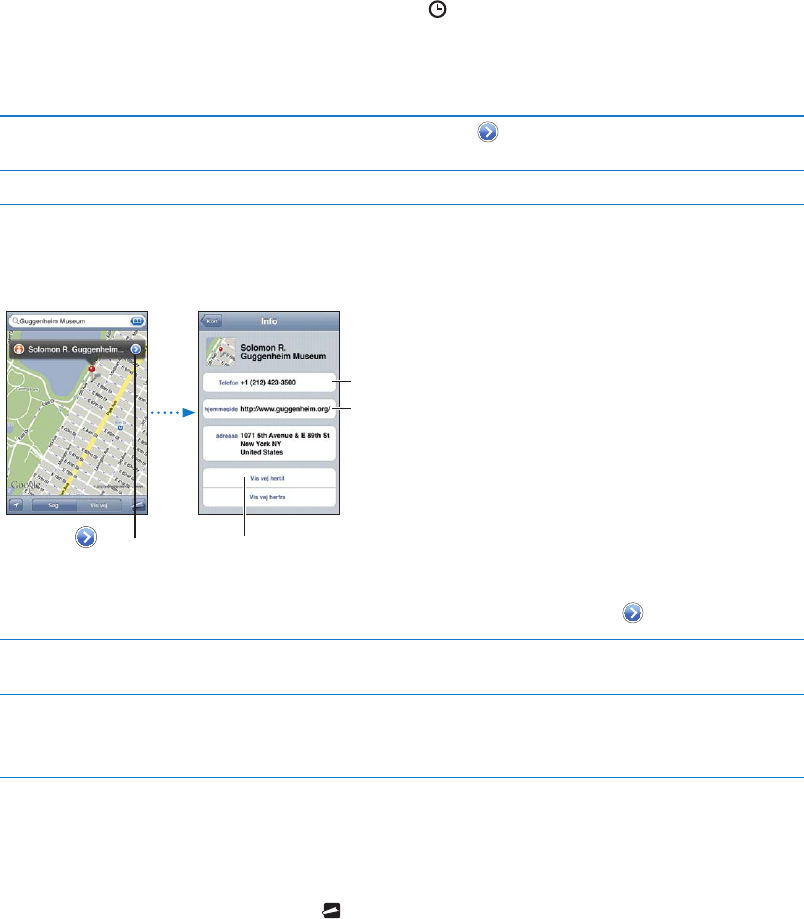804x919 pixels.
Task: Tap the adresse row 1071 5th Avenue
Action: [x=270, y=444]
